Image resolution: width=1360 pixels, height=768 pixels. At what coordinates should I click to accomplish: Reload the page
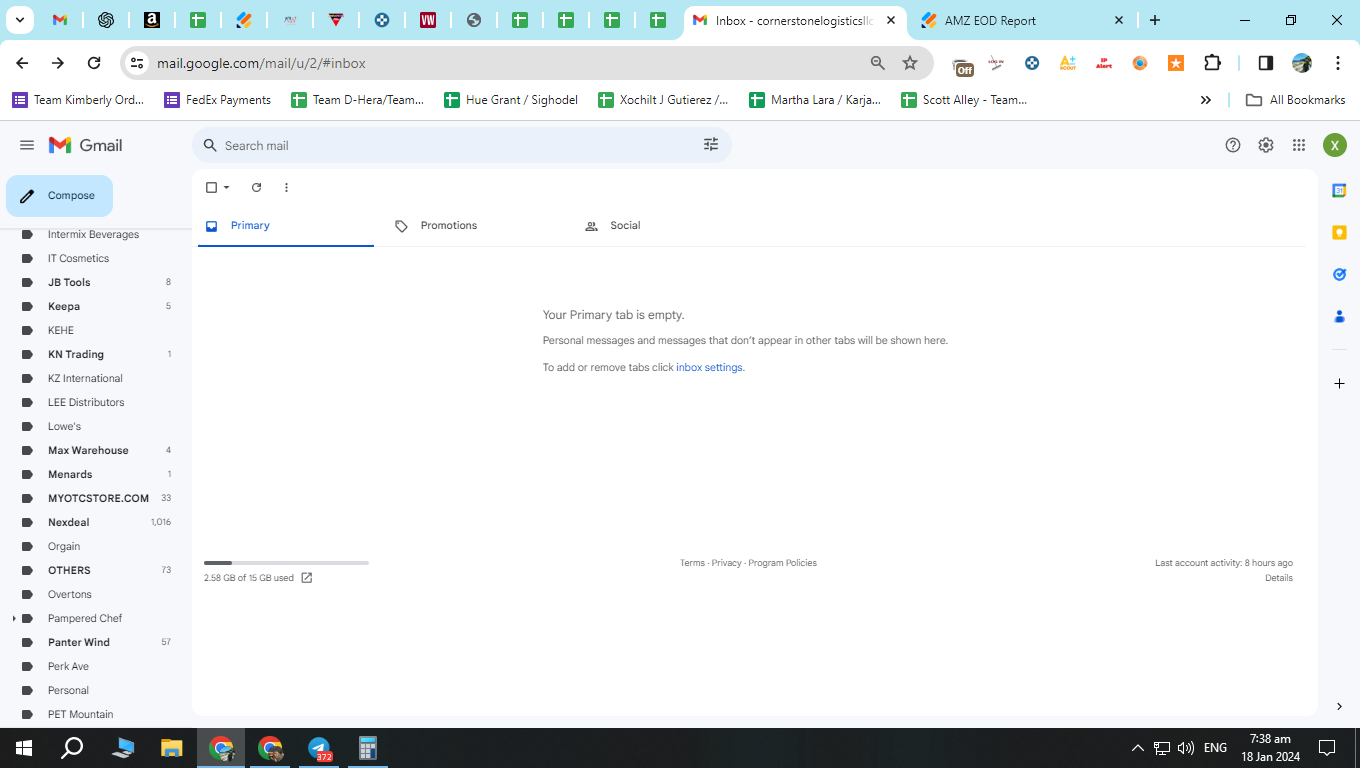coord(94,63)
